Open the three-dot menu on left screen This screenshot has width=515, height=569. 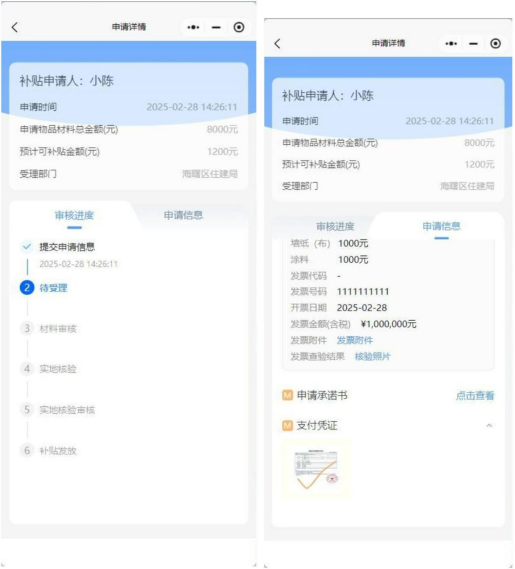193,27
